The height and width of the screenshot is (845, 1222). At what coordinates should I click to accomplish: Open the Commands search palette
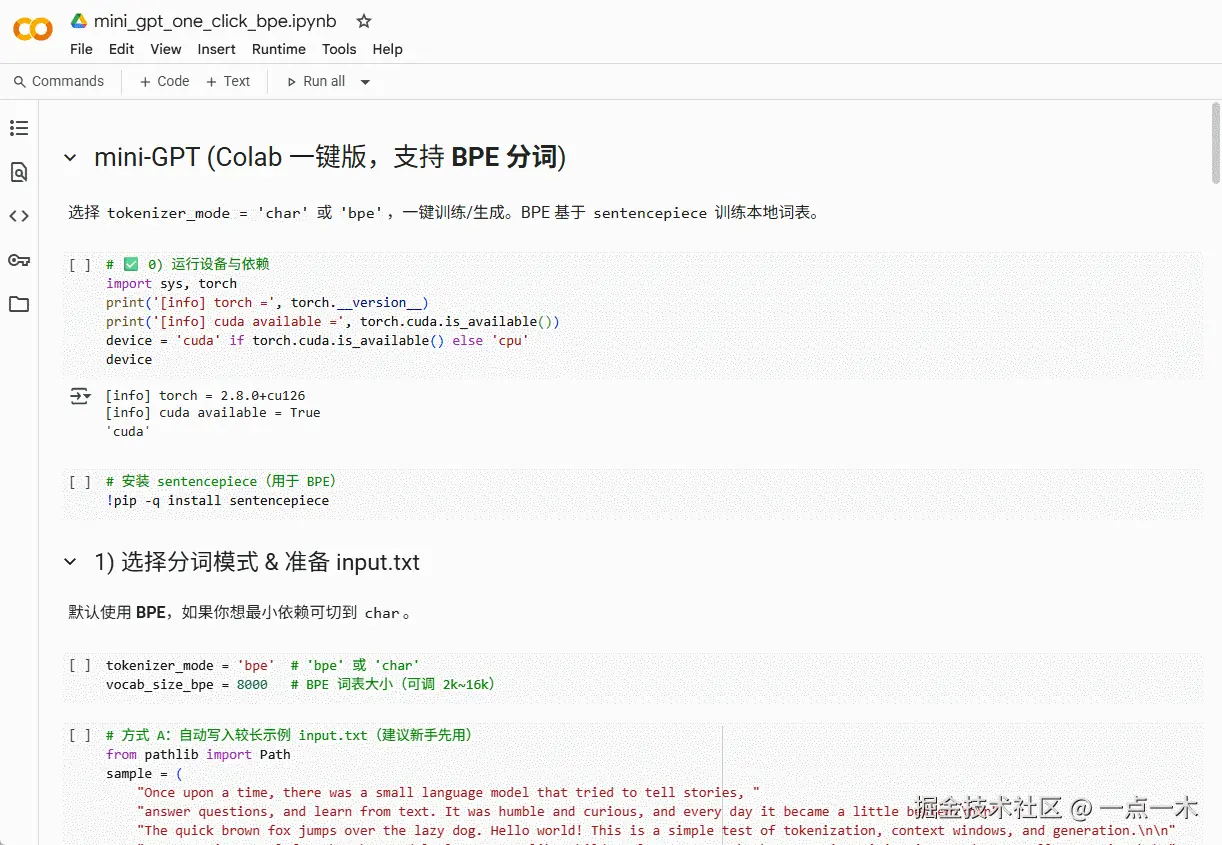pos(60,81)
